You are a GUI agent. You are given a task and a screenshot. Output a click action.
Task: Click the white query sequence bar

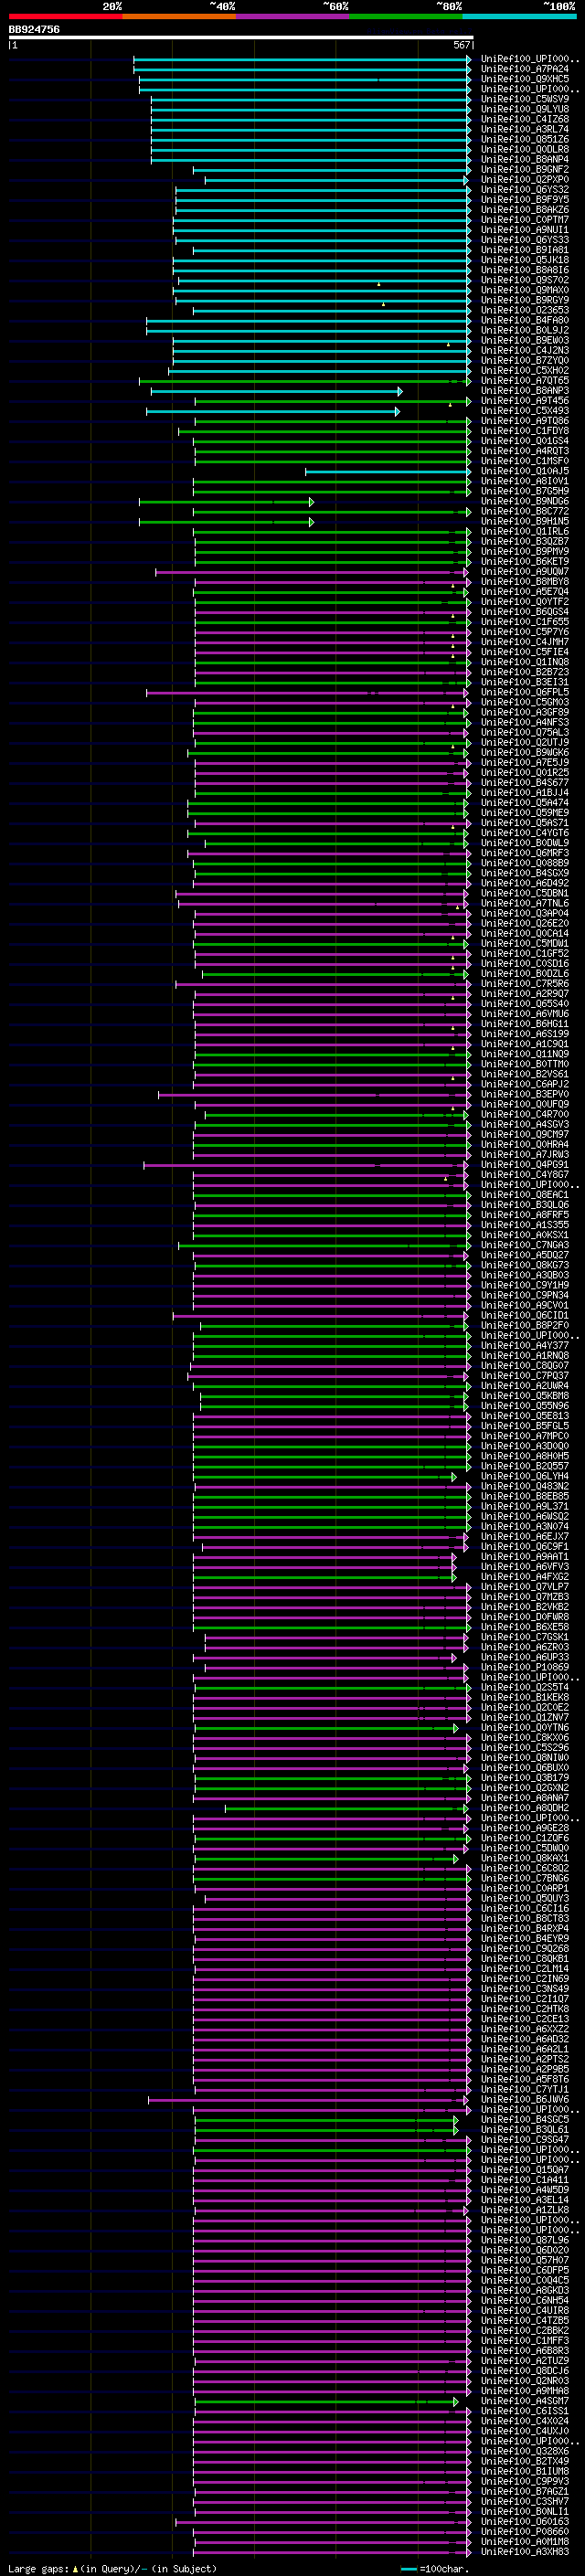241,37
